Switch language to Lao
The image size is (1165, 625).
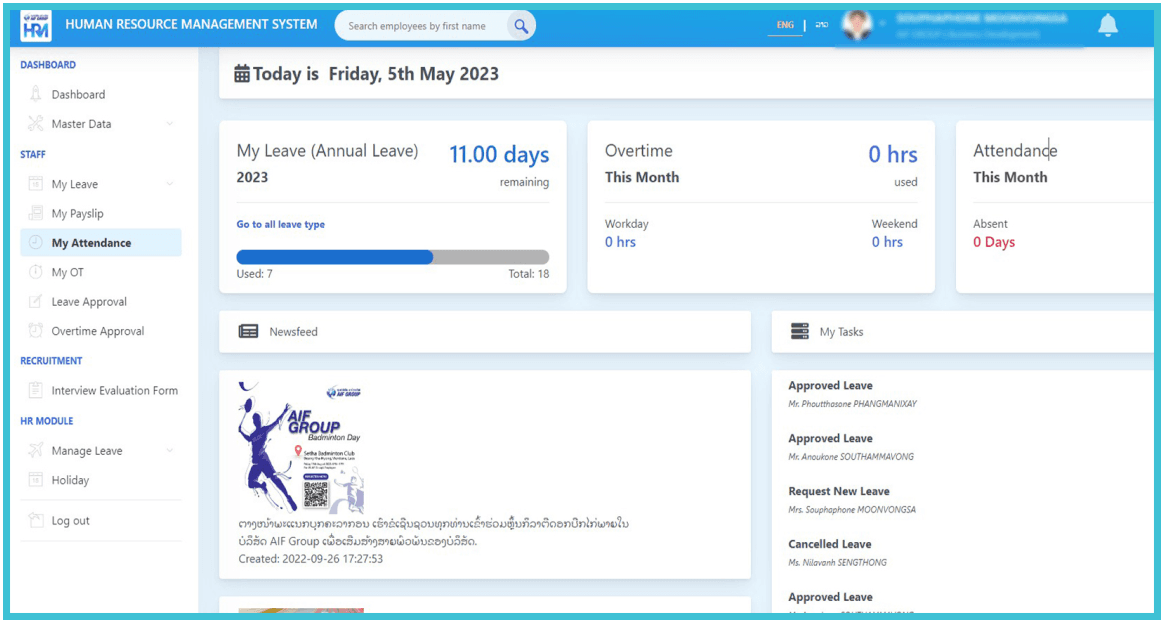click(x=821, y=24)
